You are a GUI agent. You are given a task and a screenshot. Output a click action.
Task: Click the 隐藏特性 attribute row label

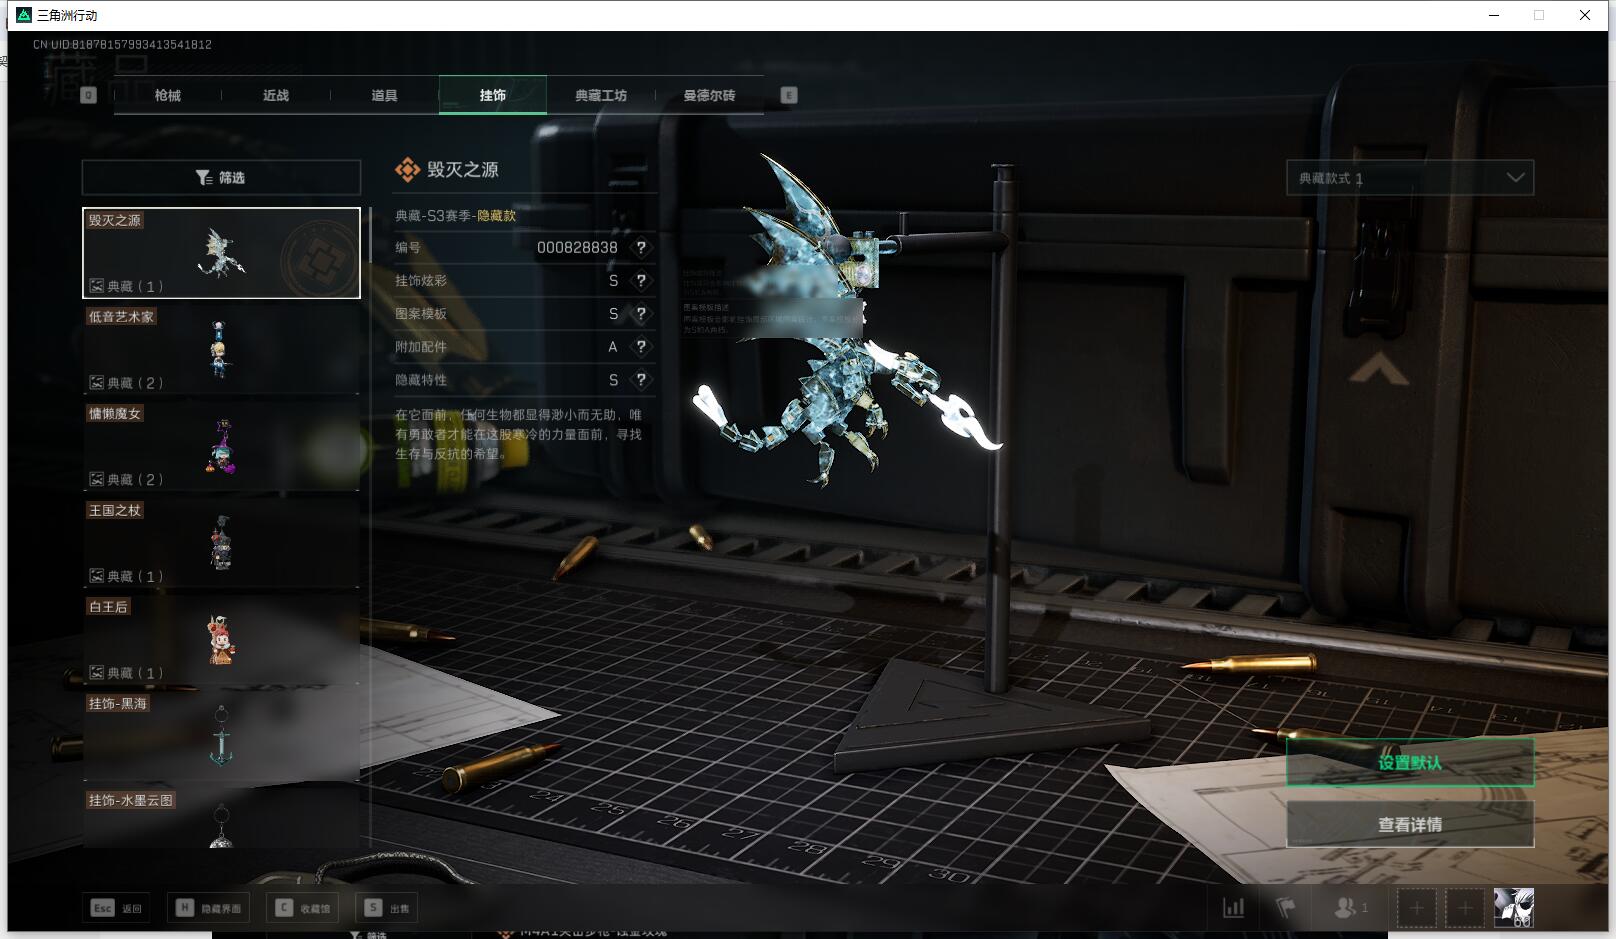pos(421,379)
